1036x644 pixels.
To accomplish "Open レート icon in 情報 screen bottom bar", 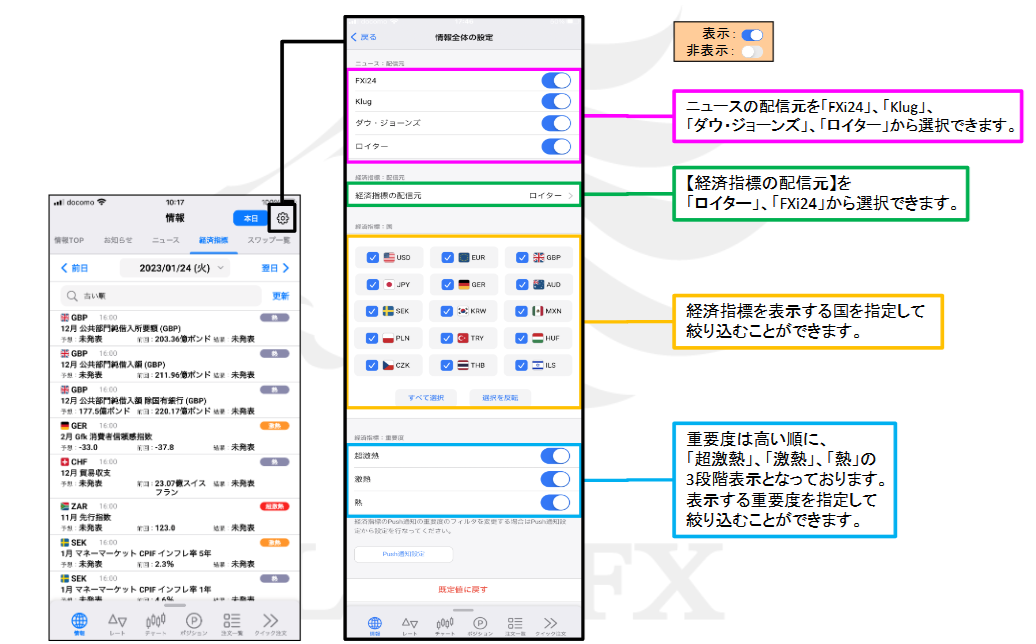I will [118, 623].
